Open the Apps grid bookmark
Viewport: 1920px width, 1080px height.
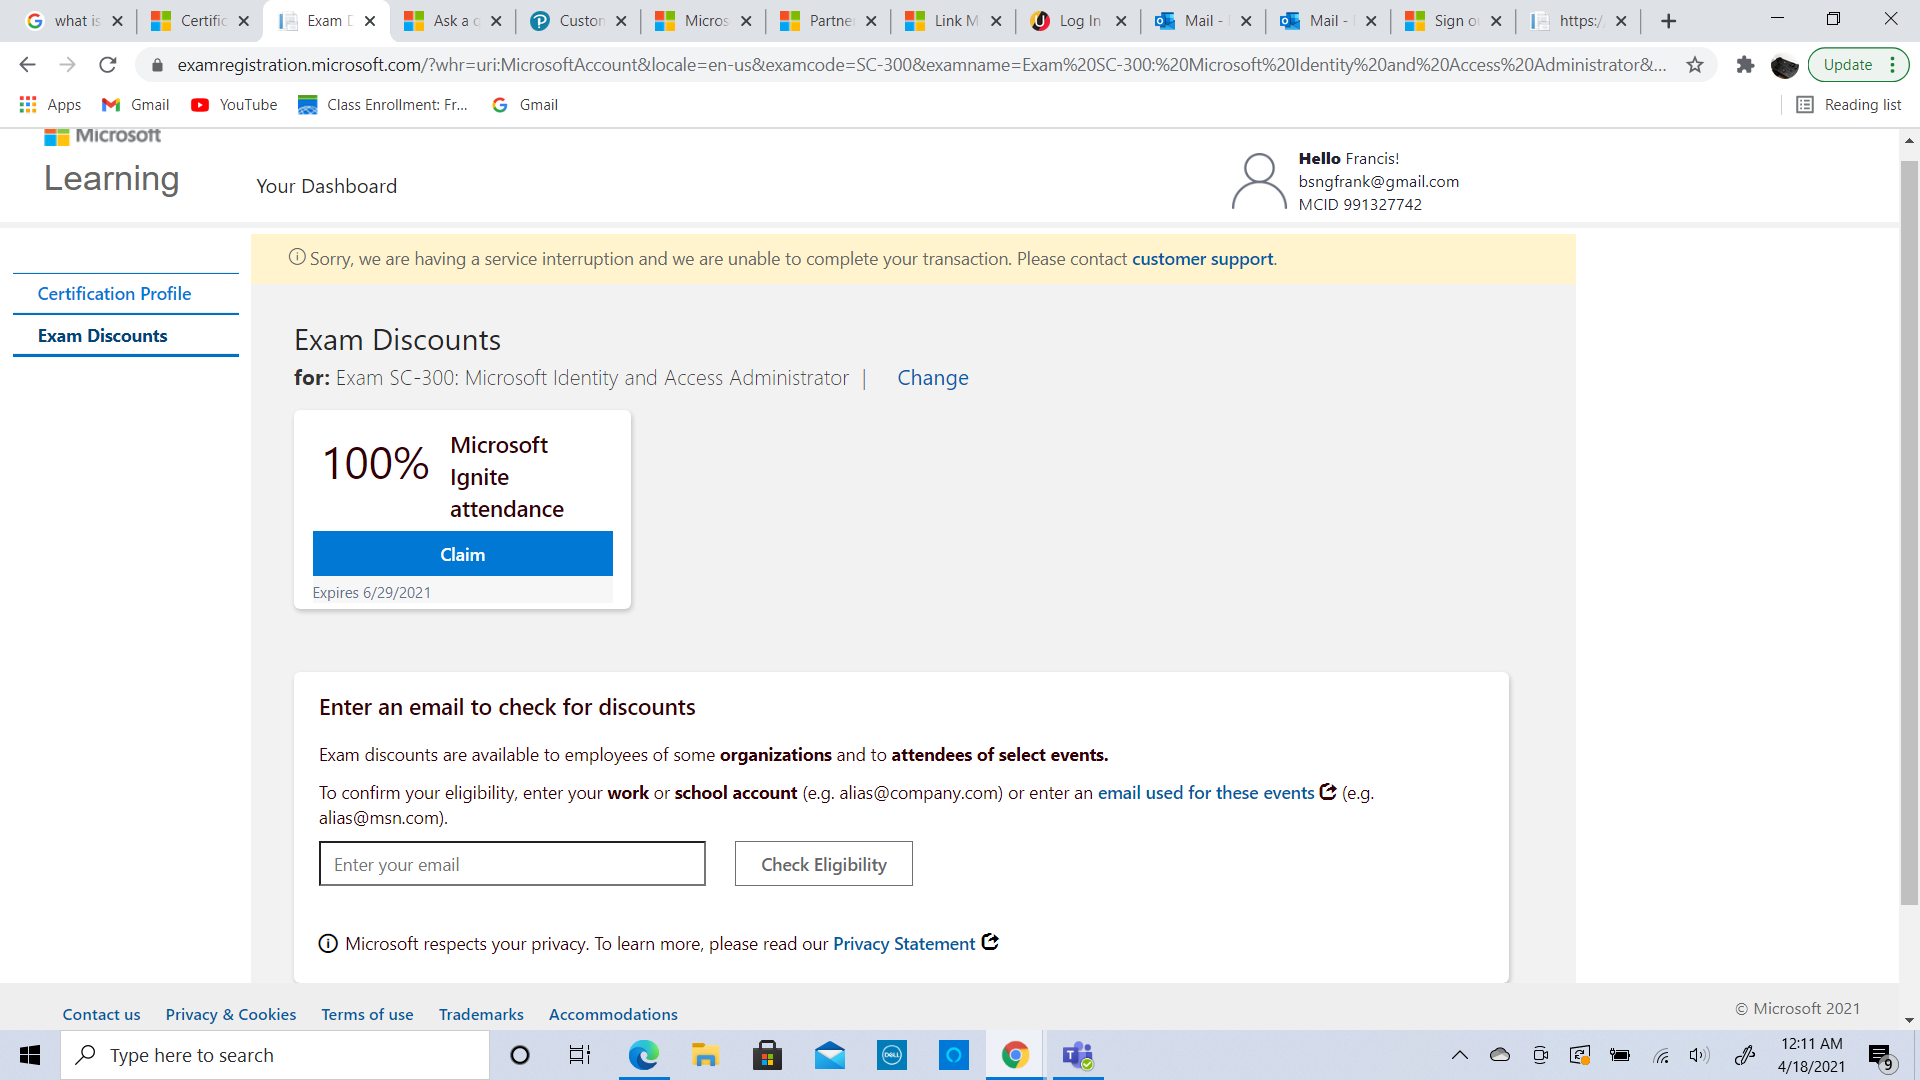50,105
